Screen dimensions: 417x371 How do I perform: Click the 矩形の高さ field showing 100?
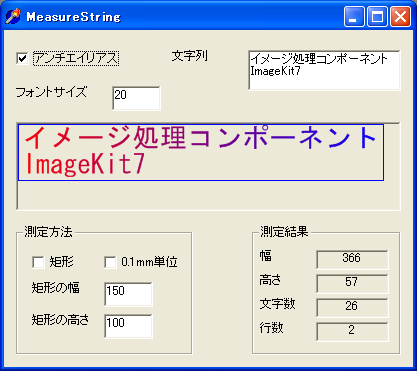click(x=128, y=326)
